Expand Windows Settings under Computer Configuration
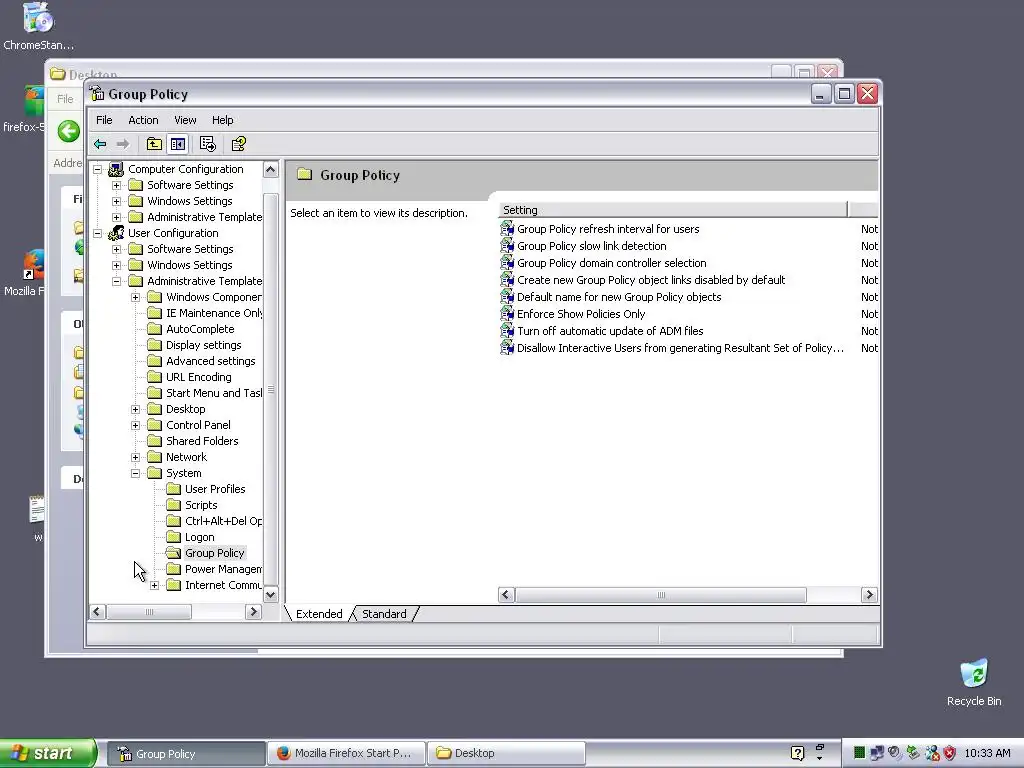 click(116, 201)
